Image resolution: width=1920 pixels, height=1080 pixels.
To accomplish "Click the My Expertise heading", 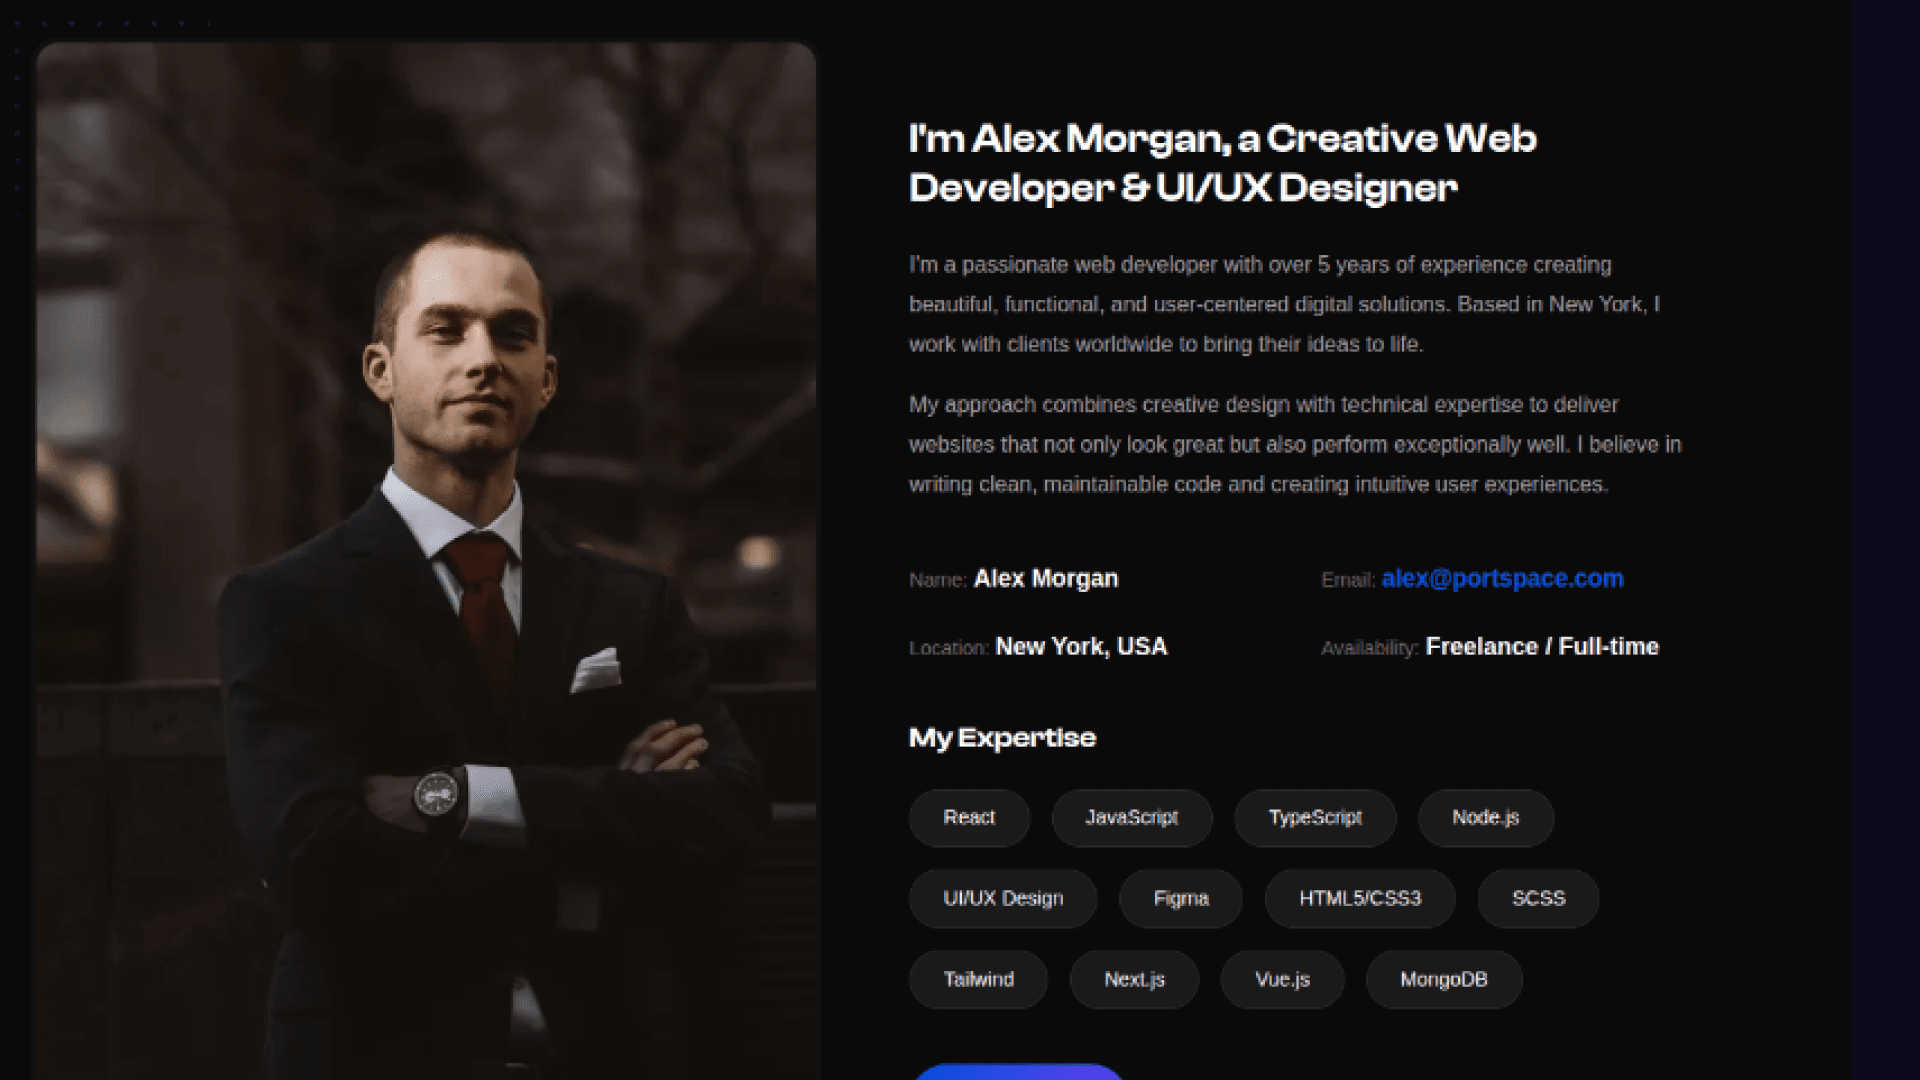I will [x=1002, y=738].
